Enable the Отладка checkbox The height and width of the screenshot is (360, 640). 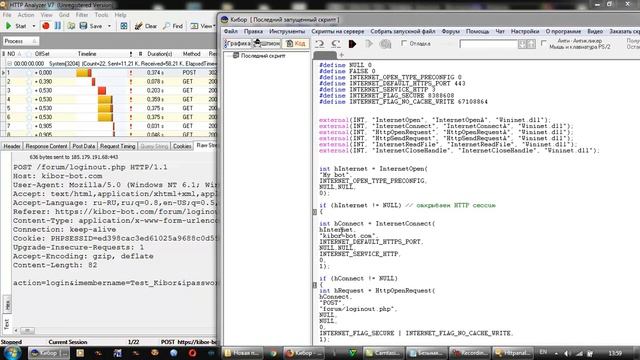point(404,43)
